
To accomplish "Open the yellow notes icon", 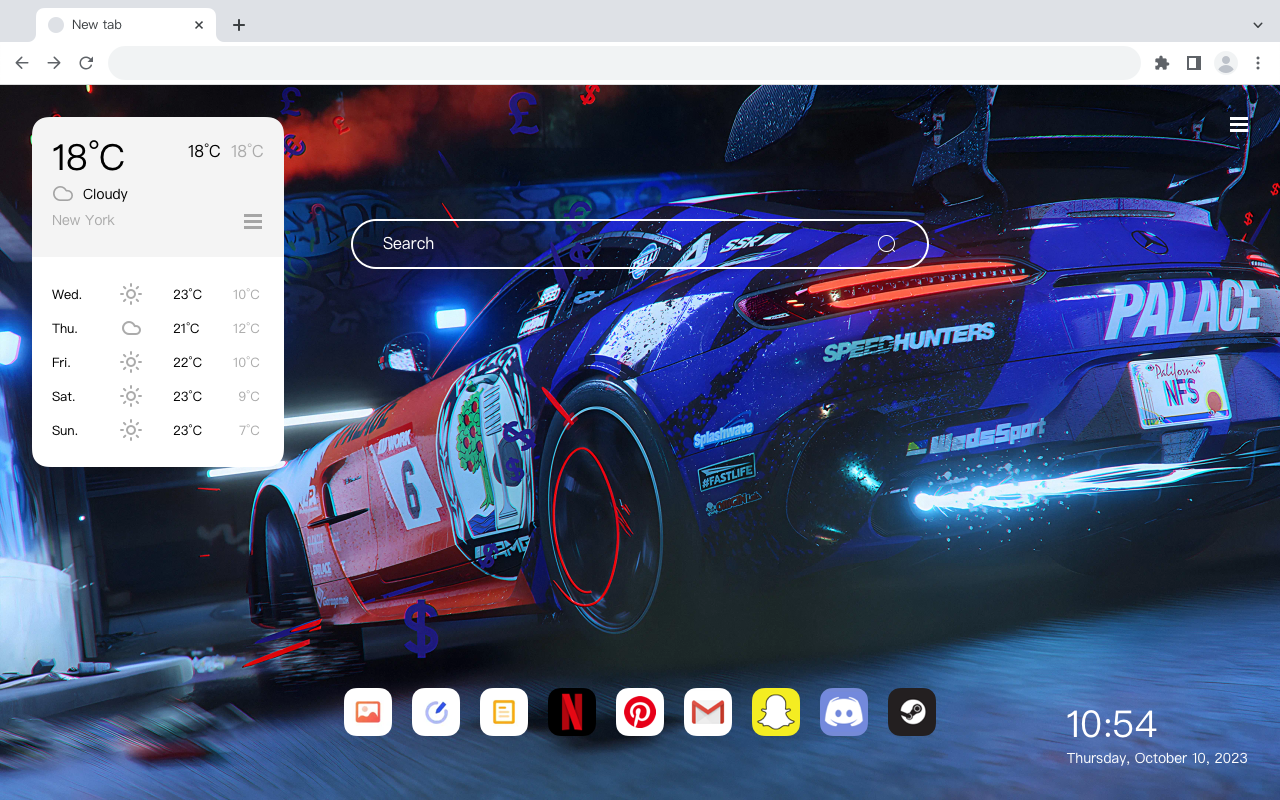I will 504,712.
